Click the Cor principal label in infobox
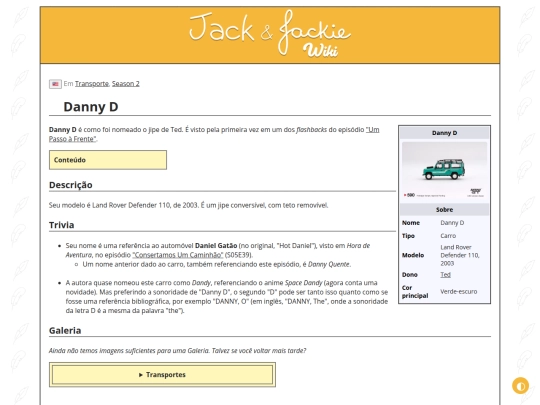 pyautogui.click(x=415, y=291)
